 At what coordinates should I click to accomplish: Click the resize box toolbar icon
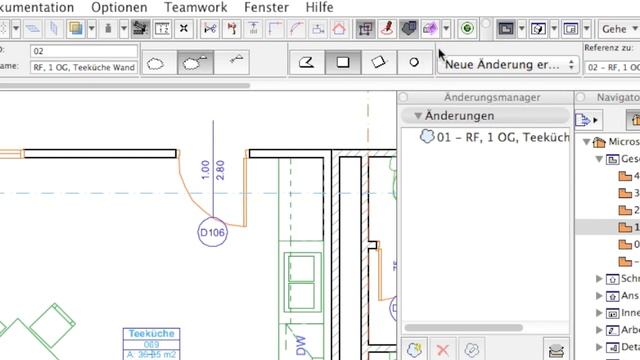[x=318, y=29]
